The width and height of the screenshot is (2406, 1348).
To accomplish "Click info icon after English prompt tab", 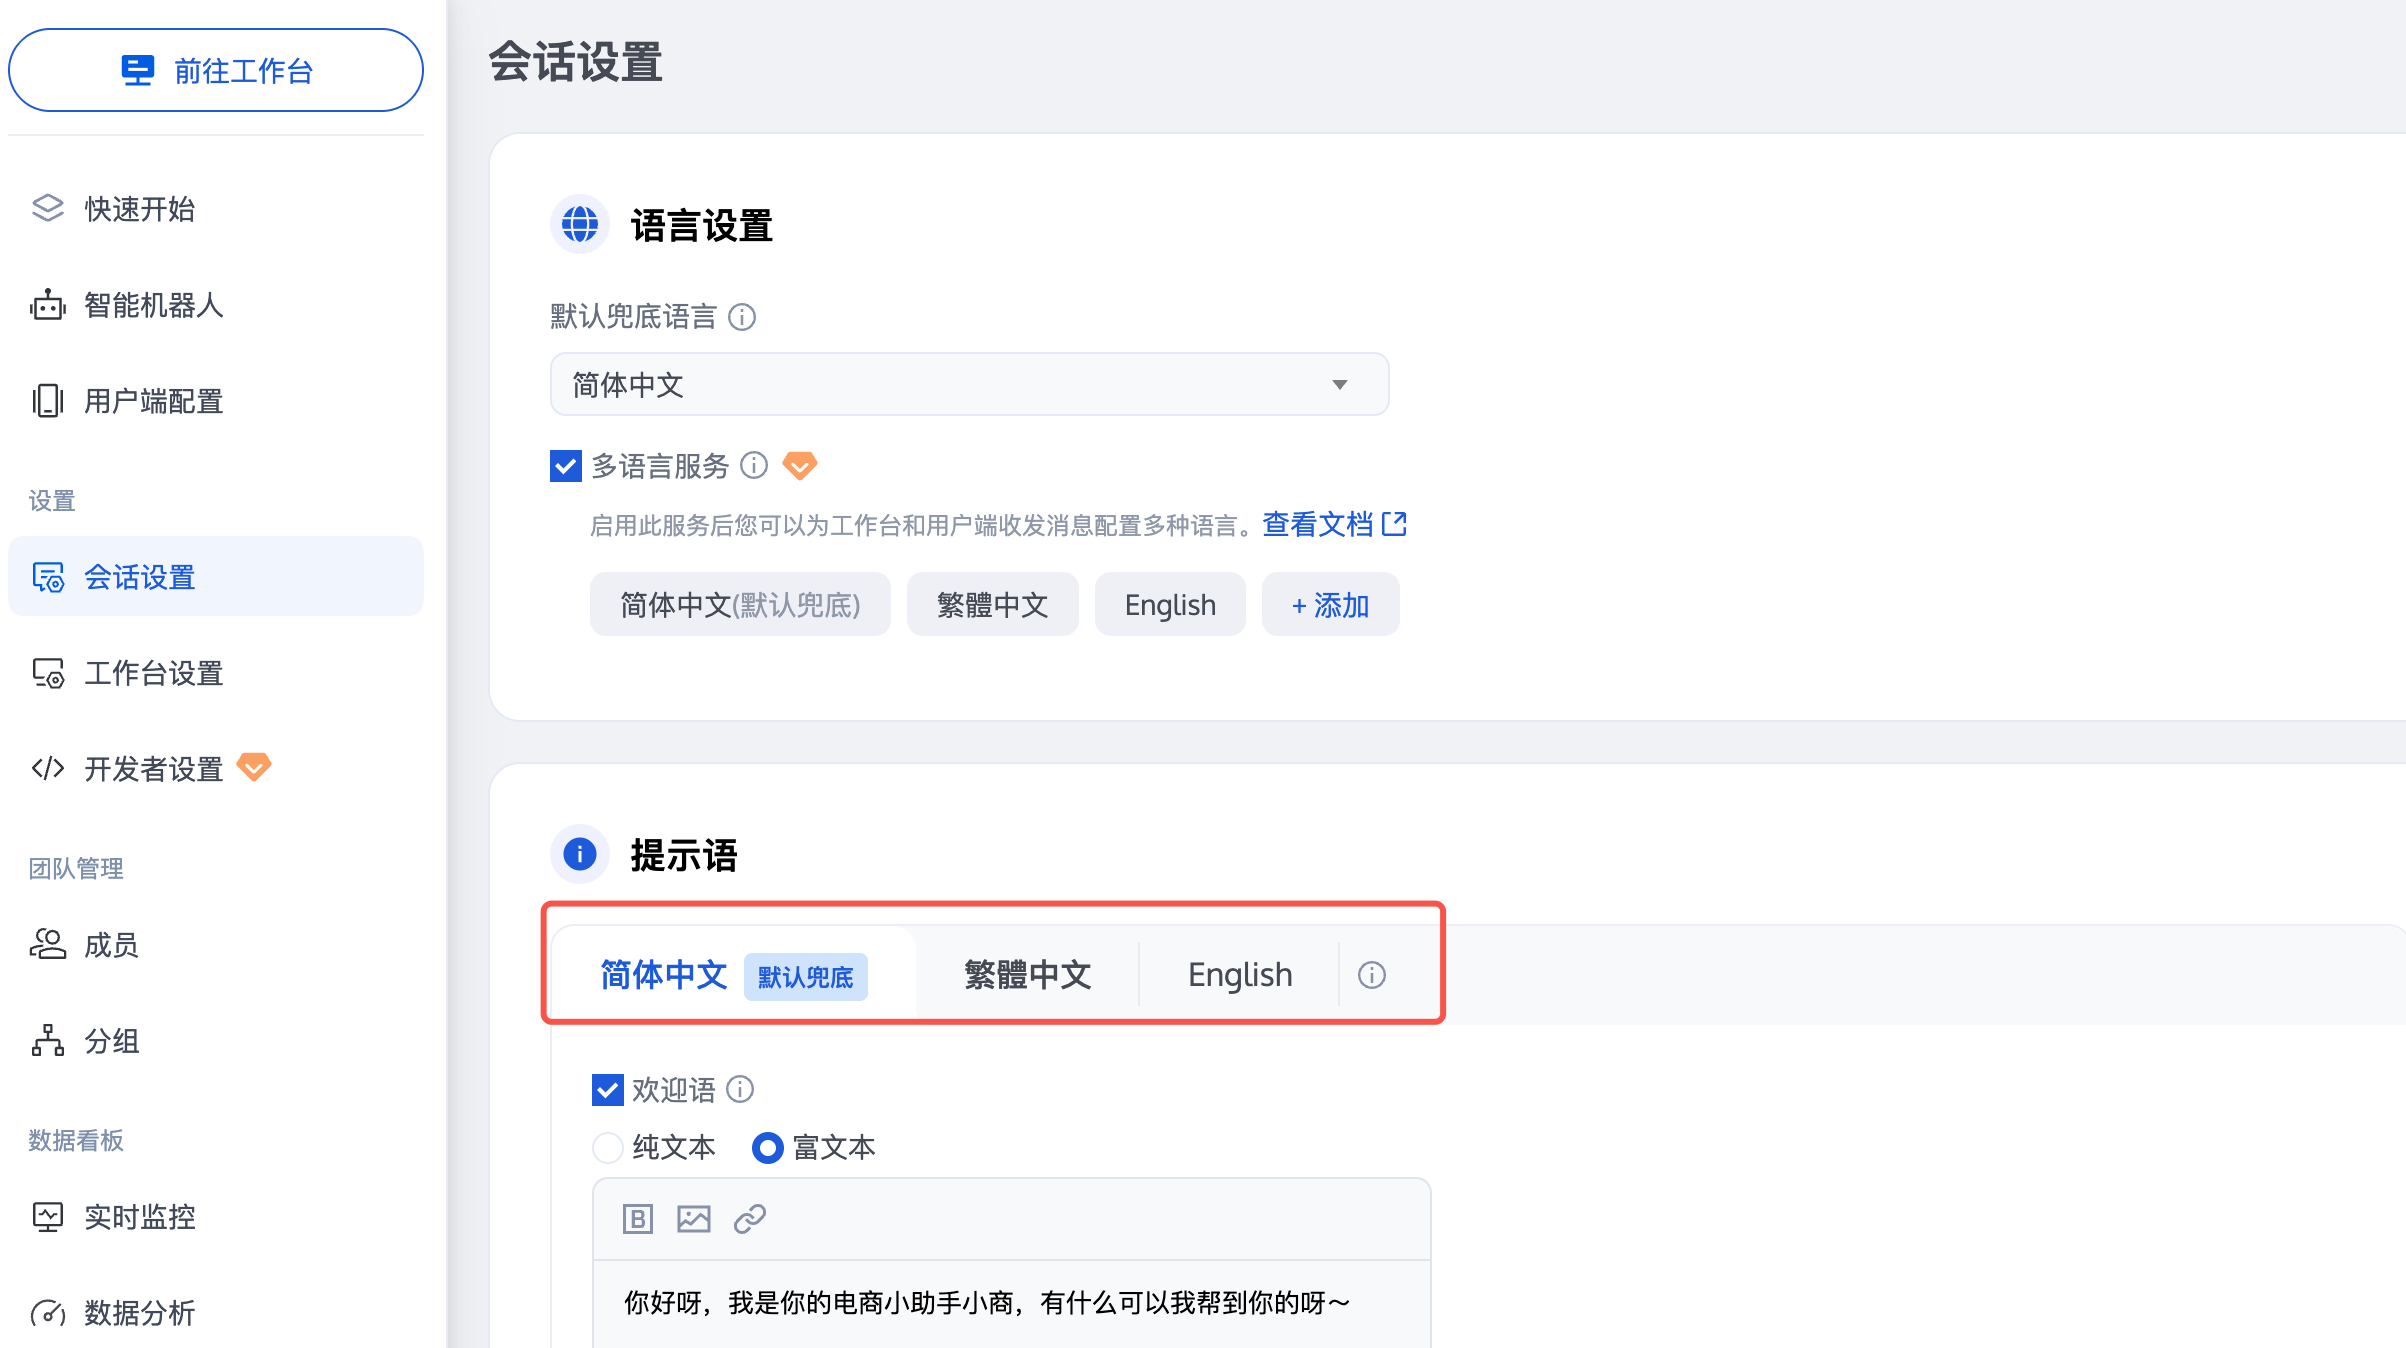I will pos(1371,975).
